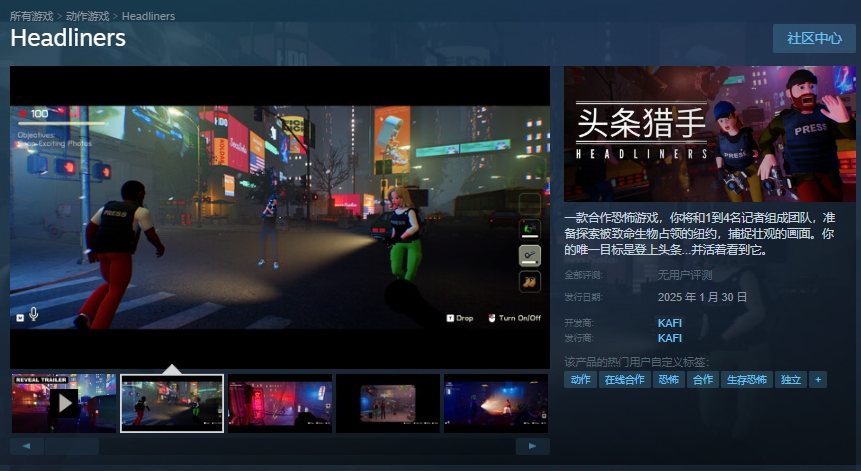This screenshot has width=861, height=471.
Task: Select the 生存恐怖 tag
Action: (746, 380)
